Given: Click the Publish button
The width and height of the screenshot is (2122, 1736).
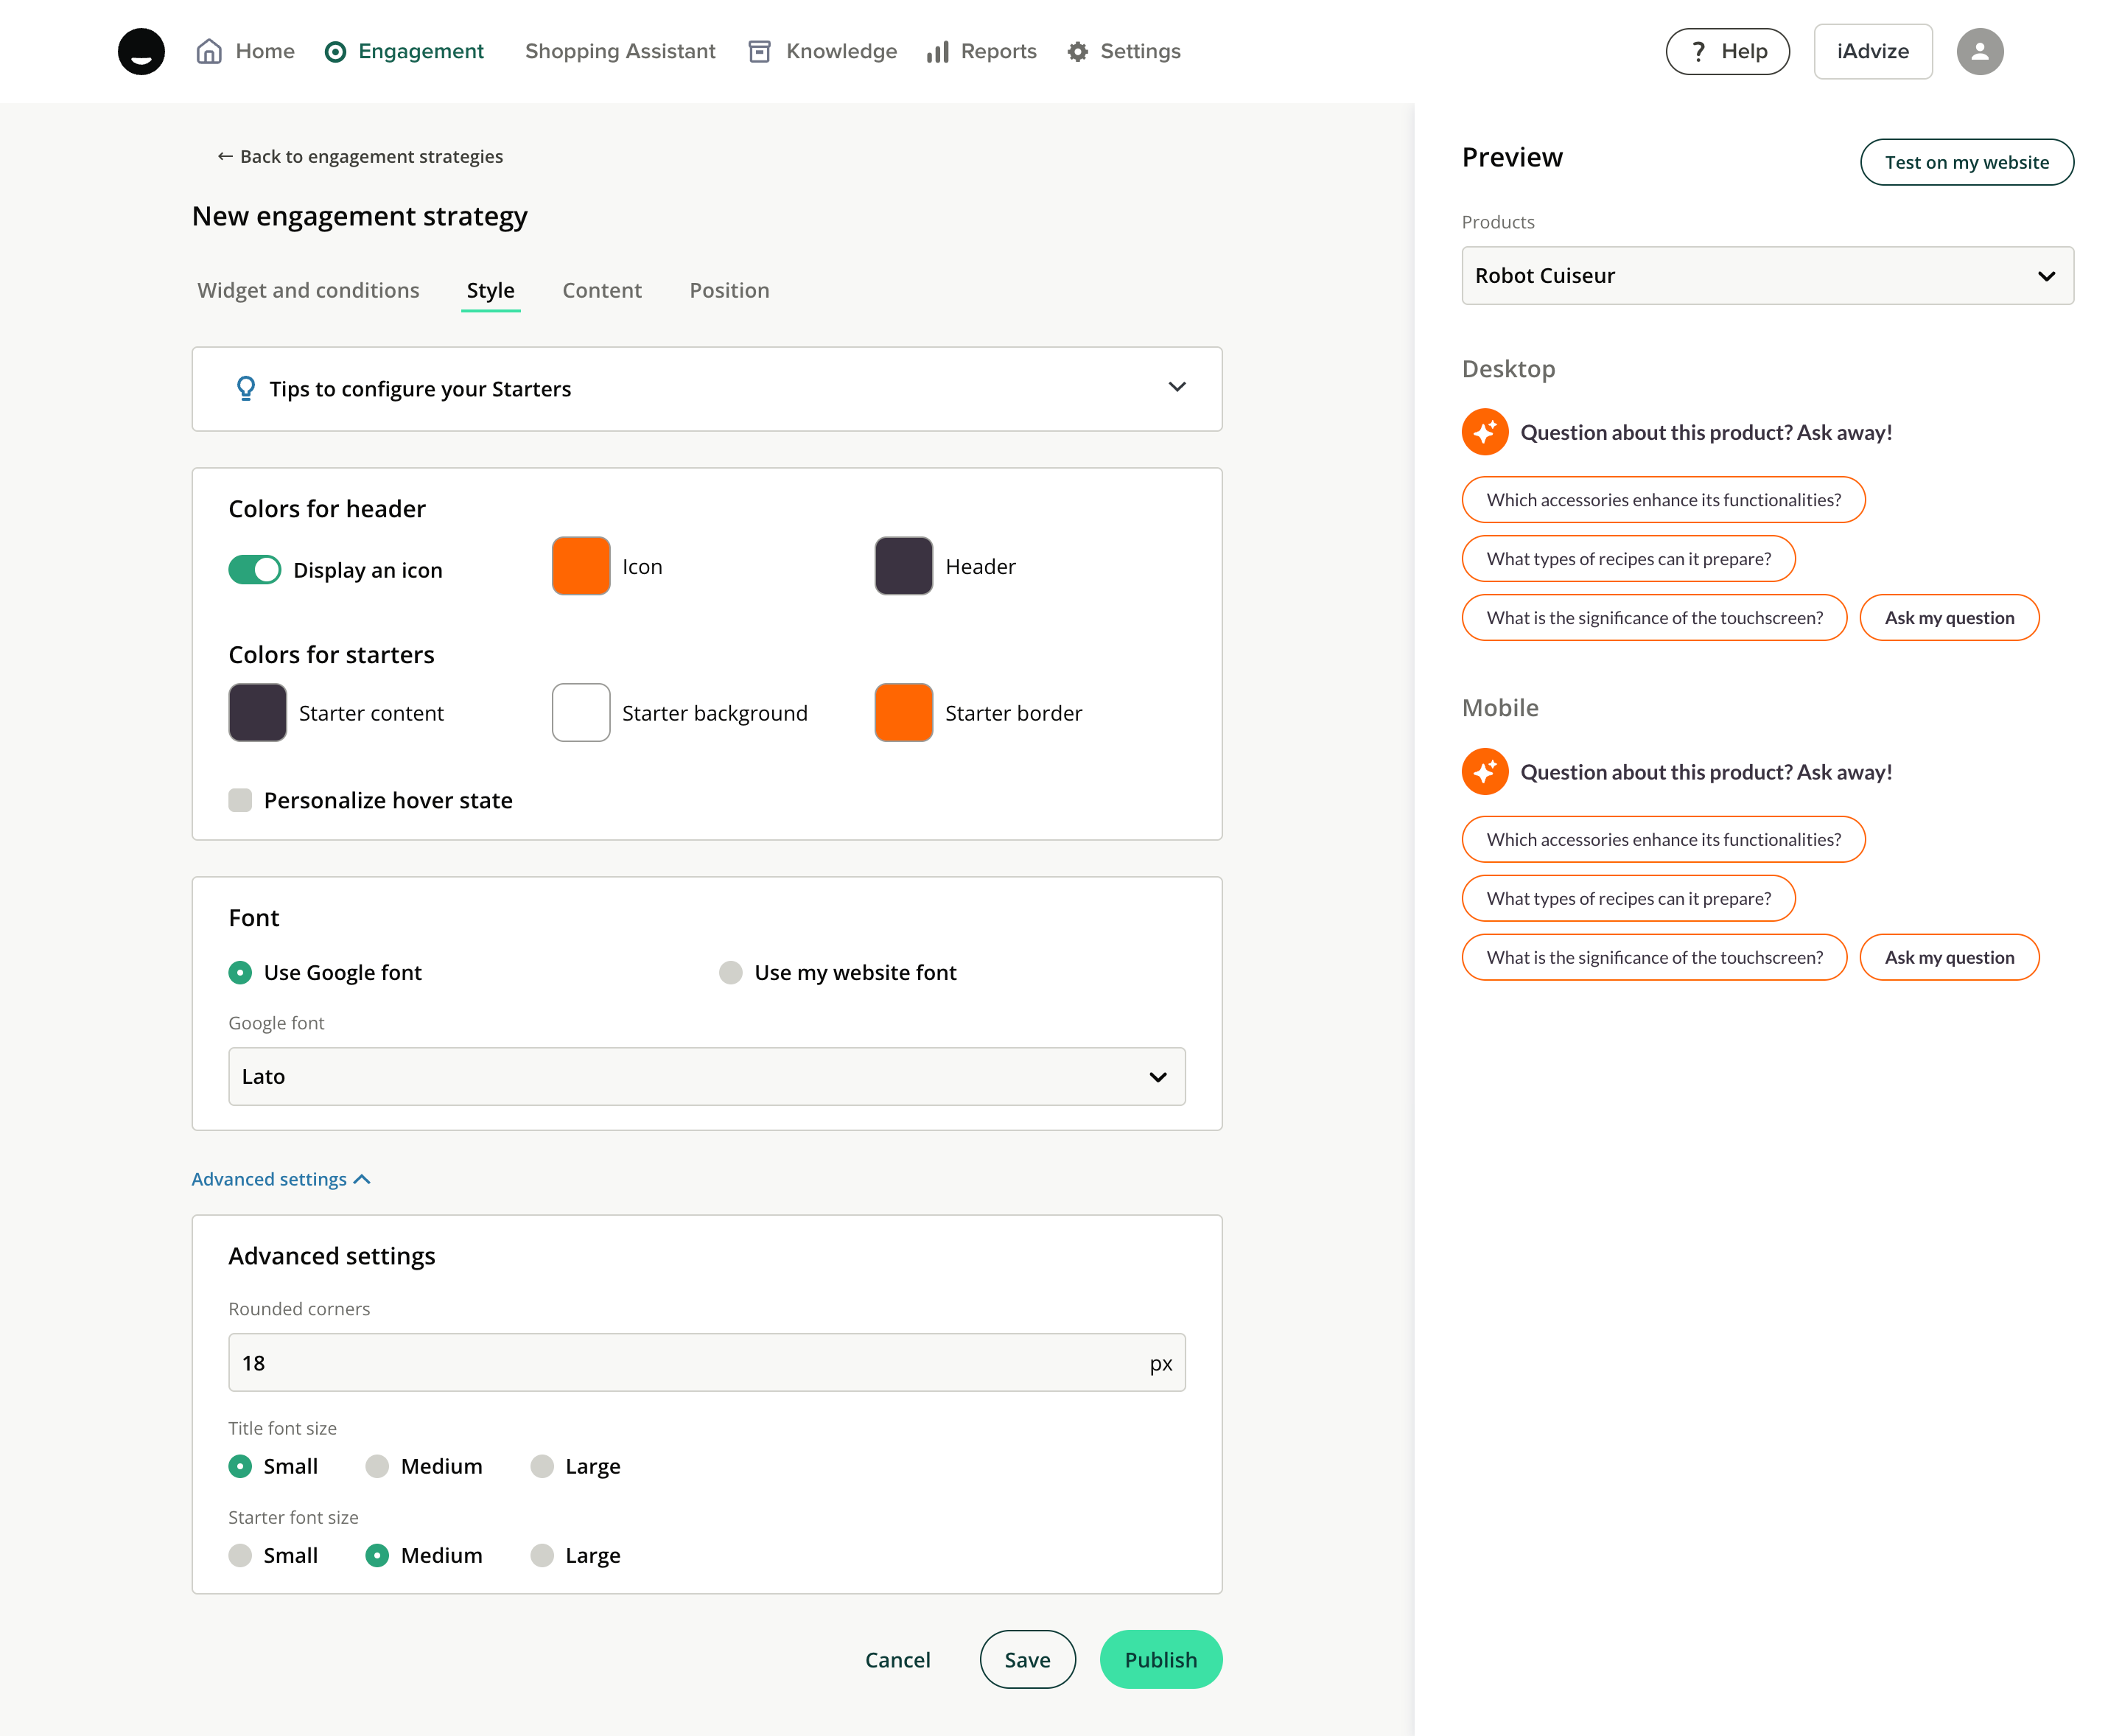Looking at the screenshot, I should coord(1160,1660).
